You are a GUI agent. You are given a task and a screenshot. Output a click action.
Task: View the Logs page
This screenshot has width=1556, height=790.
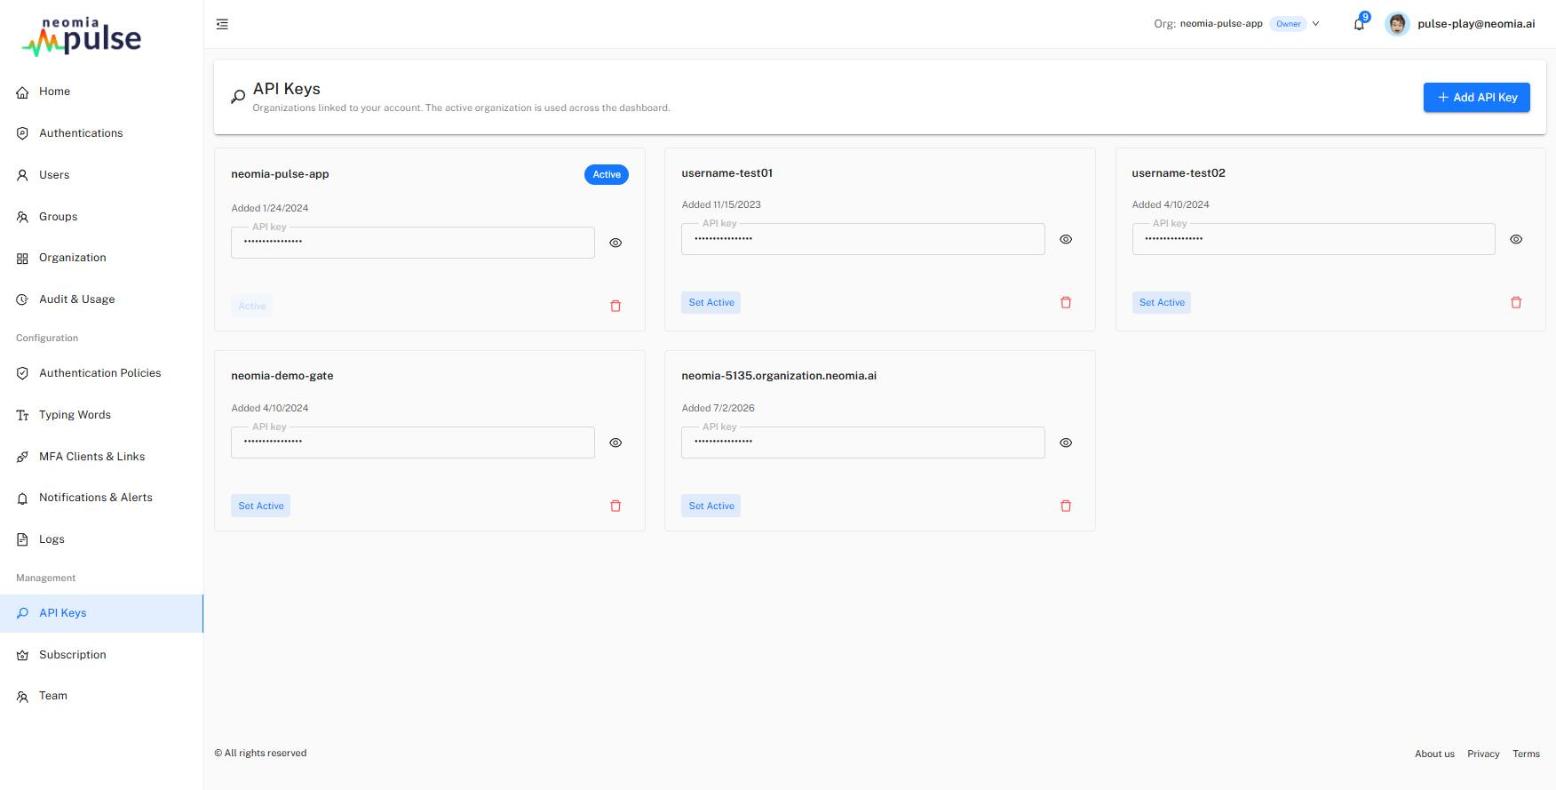[x=101, y=540]
